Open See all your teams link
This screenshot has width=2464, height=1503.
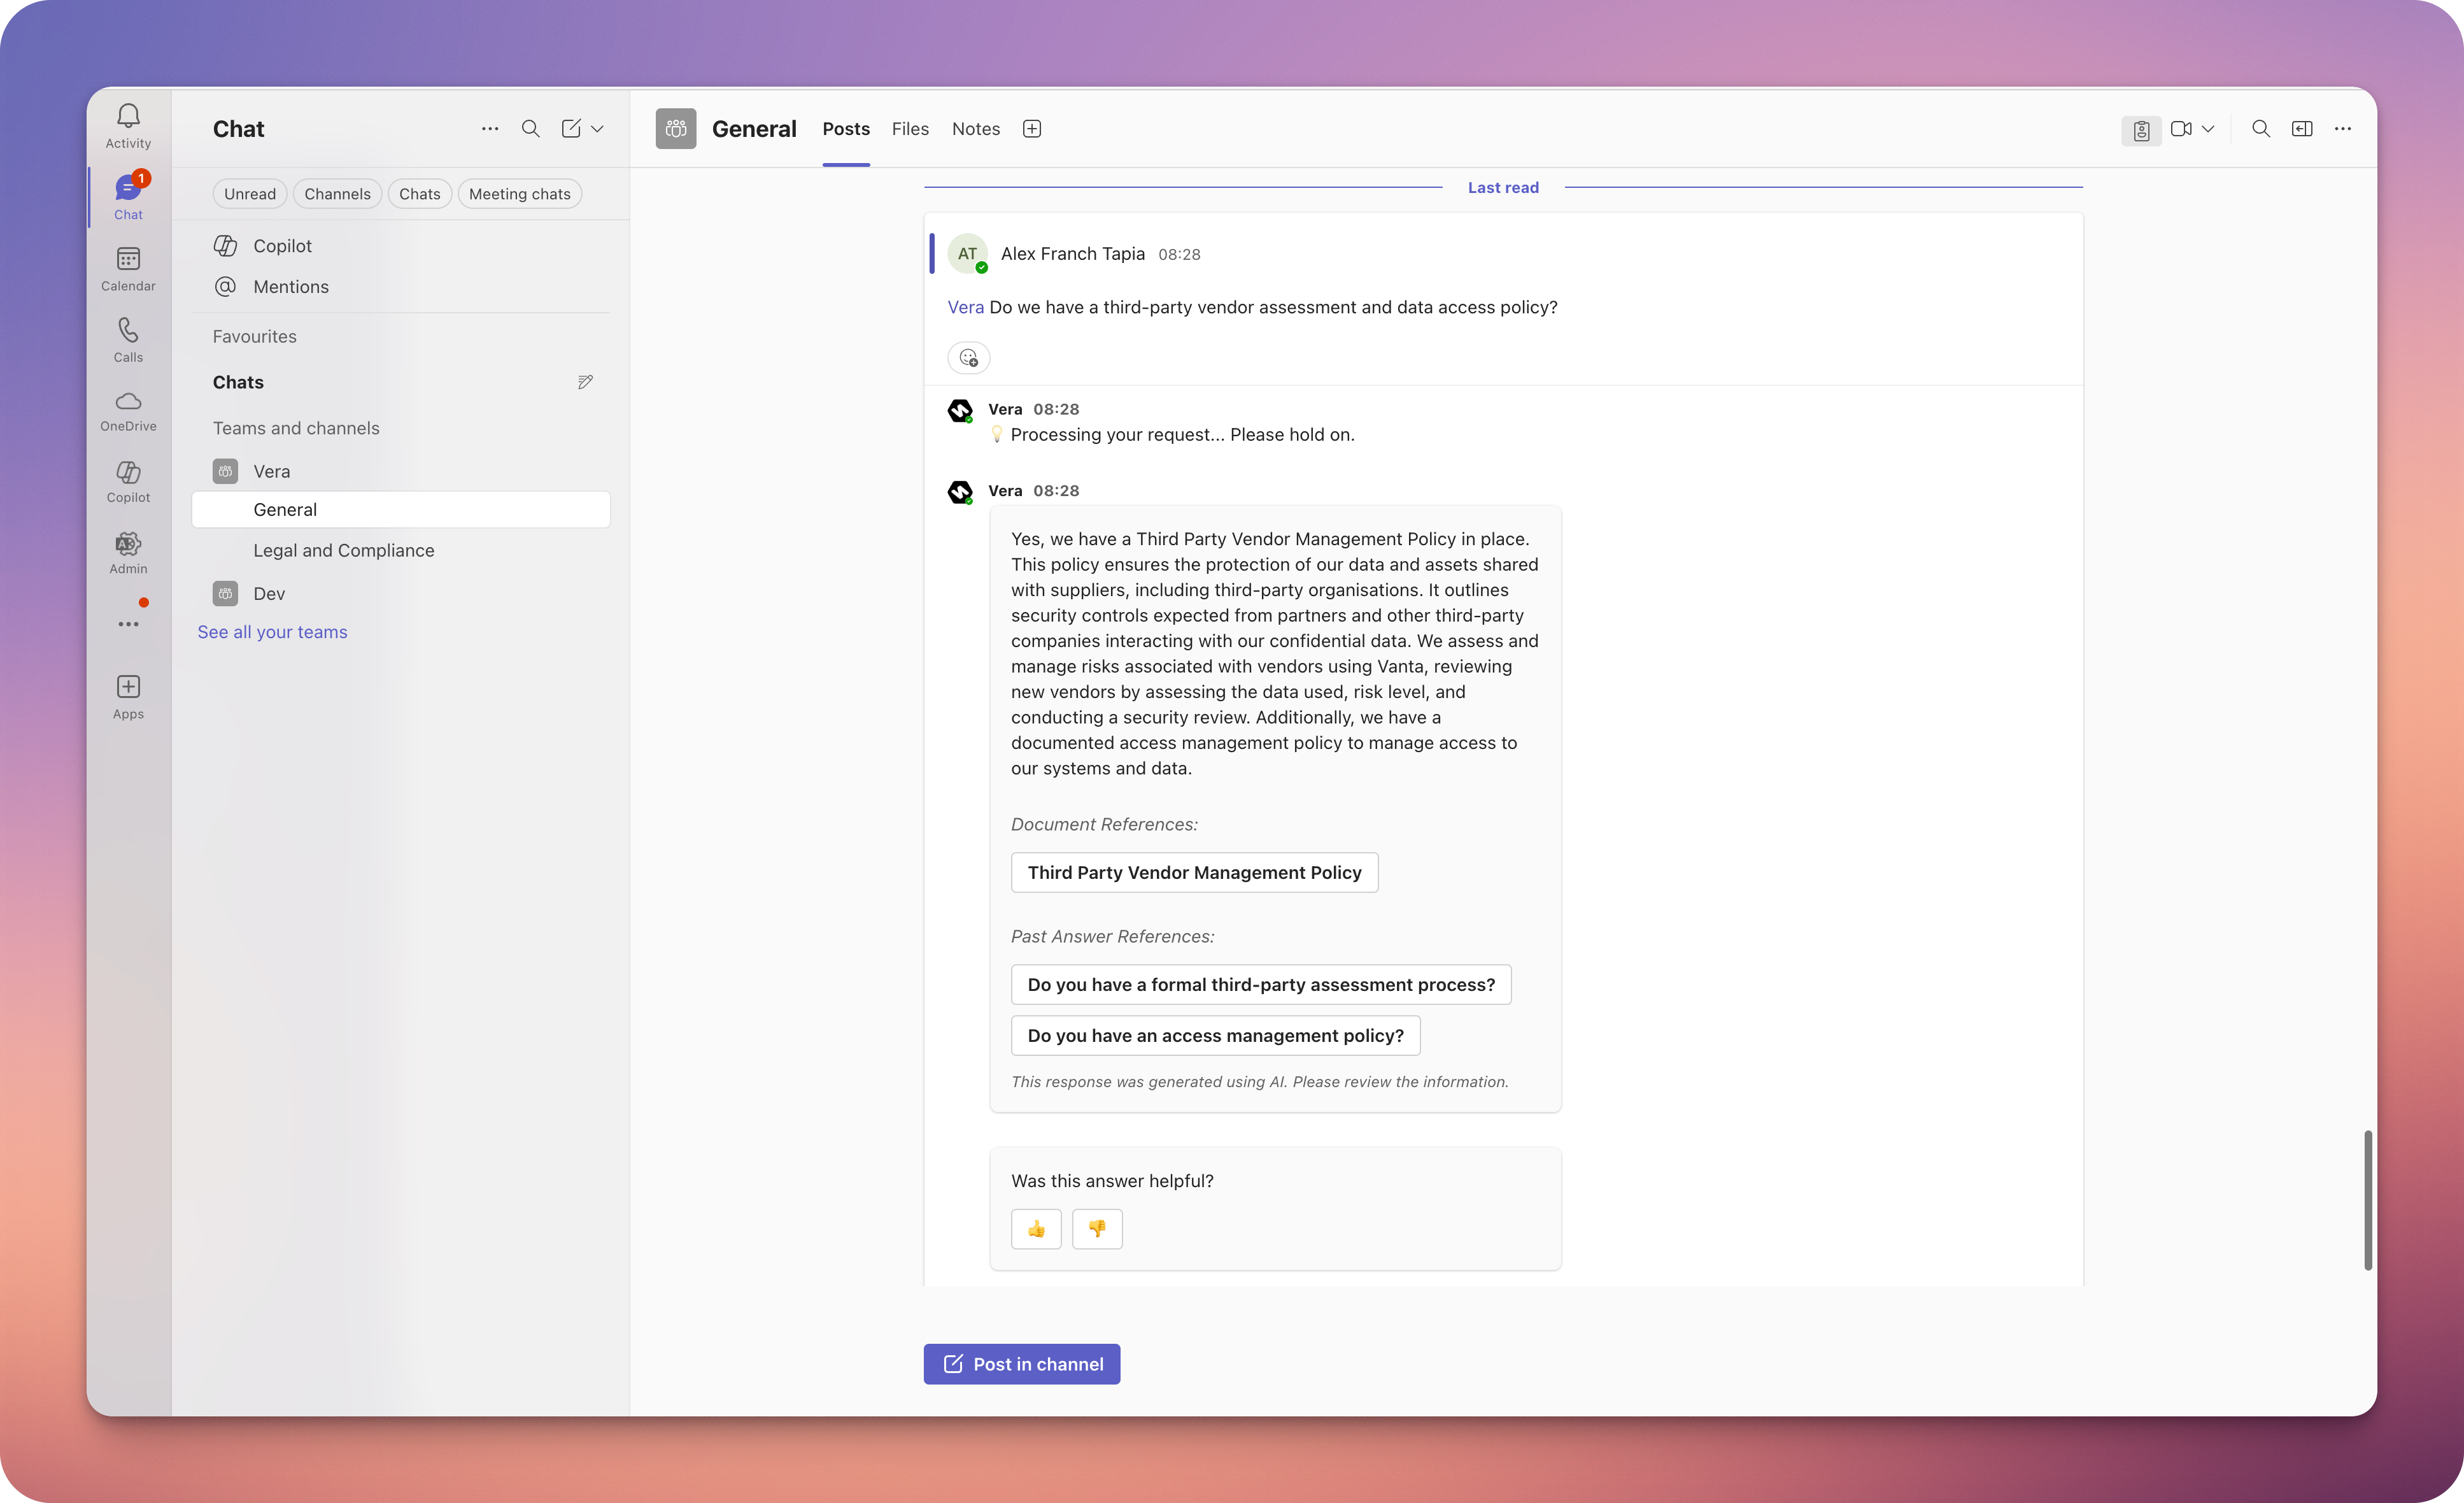tap(272, 632)
